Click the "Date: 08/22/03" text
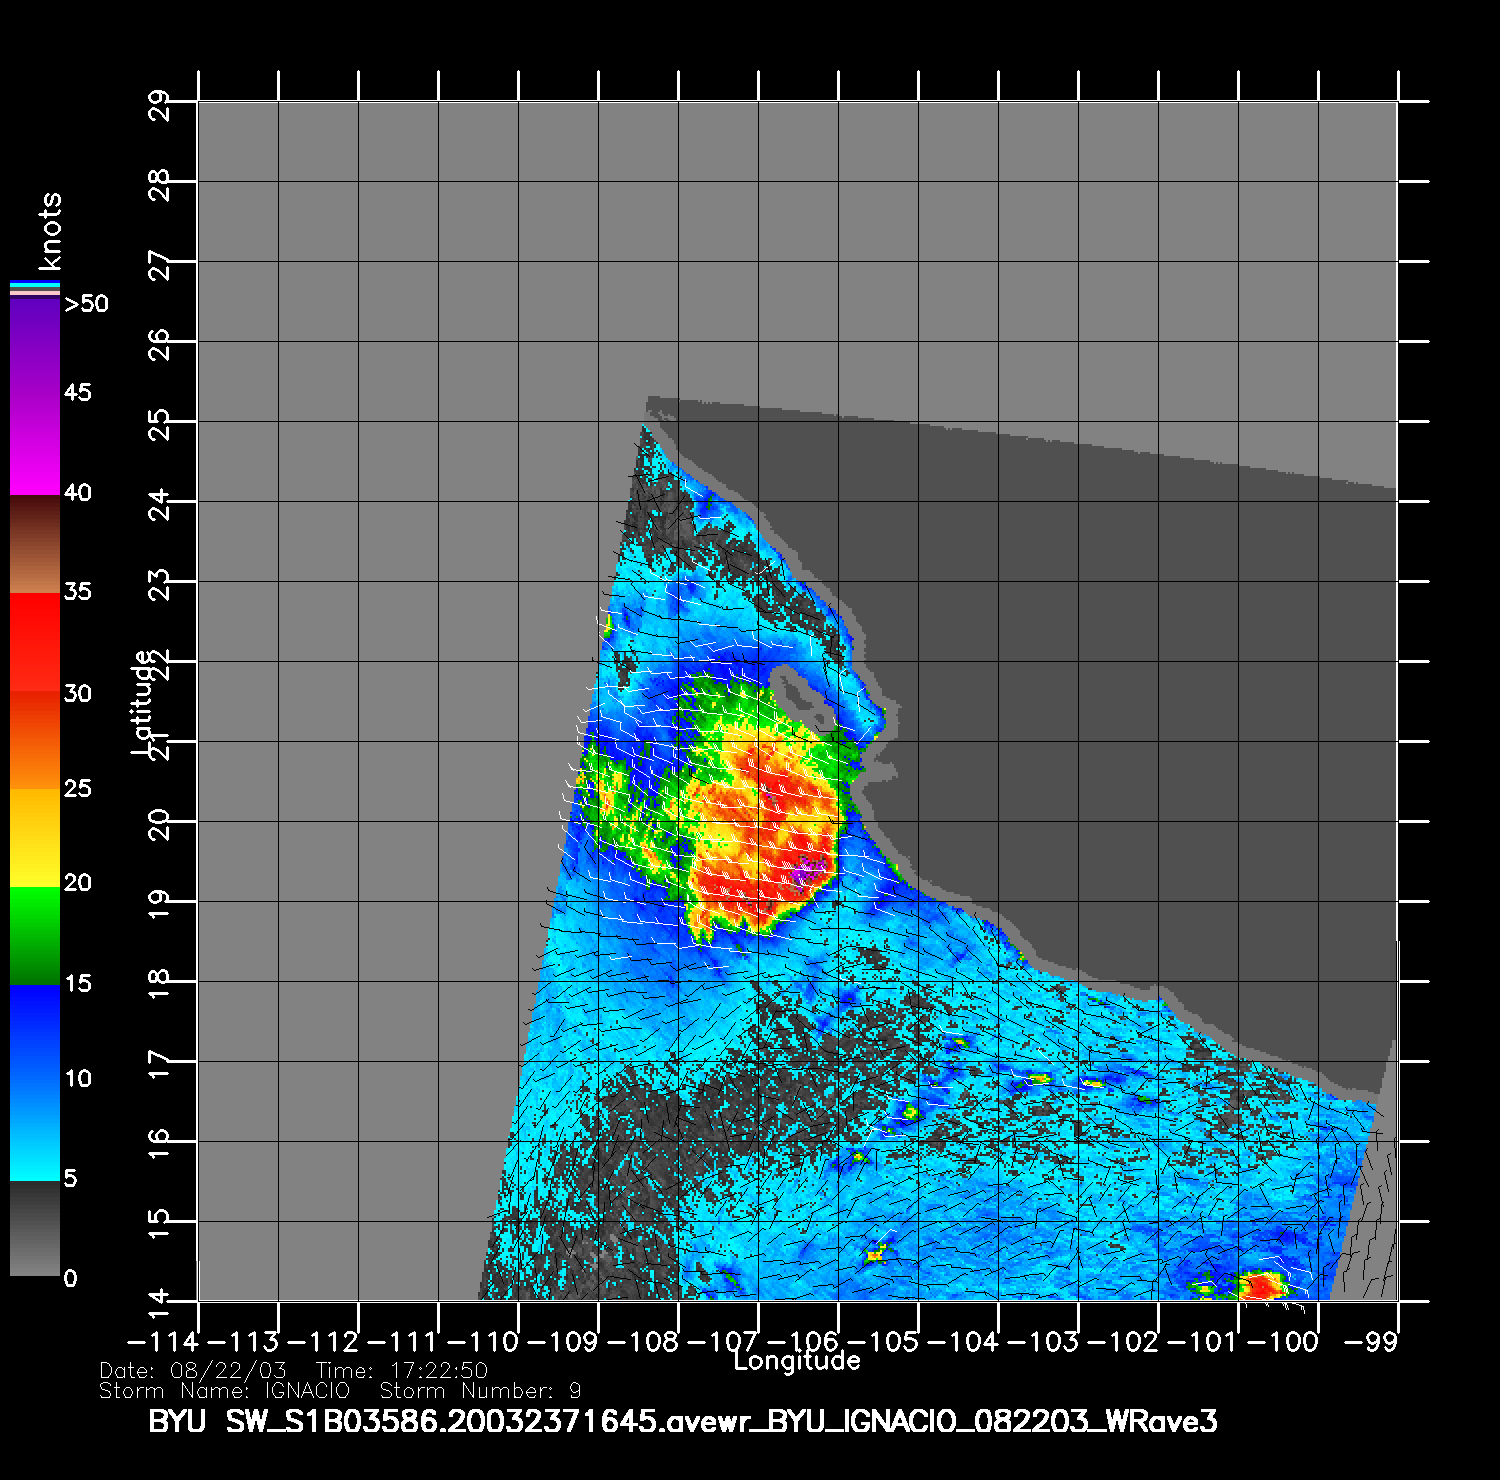Viewport: 1500px width, 1480px height. tap(193, 1371)
